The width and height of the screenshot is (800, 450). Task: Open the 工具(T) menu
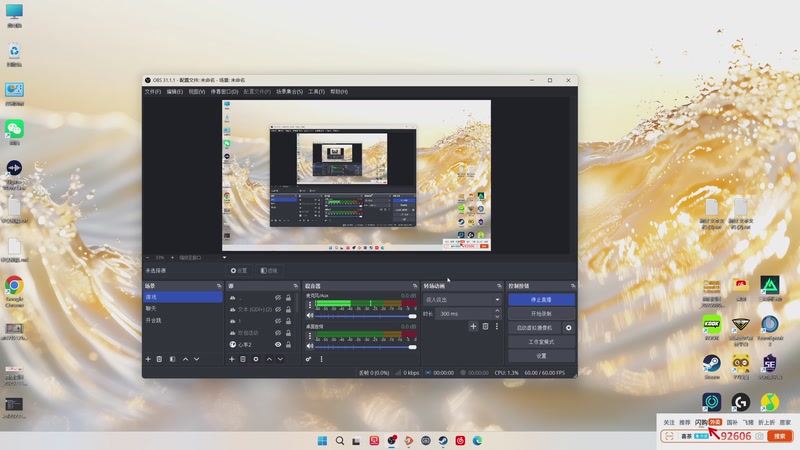[x=316, y=91]
